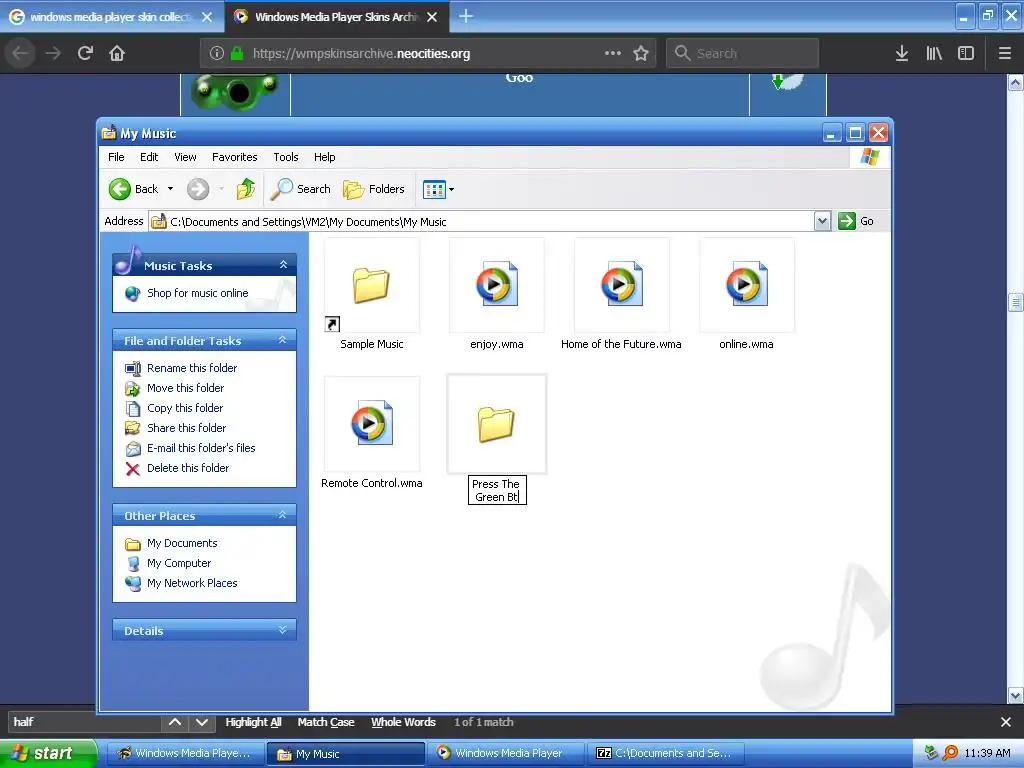Click the Firefox search box
Screen dimensions: 1024x768
pyautogui.click(x=743, y=53)
